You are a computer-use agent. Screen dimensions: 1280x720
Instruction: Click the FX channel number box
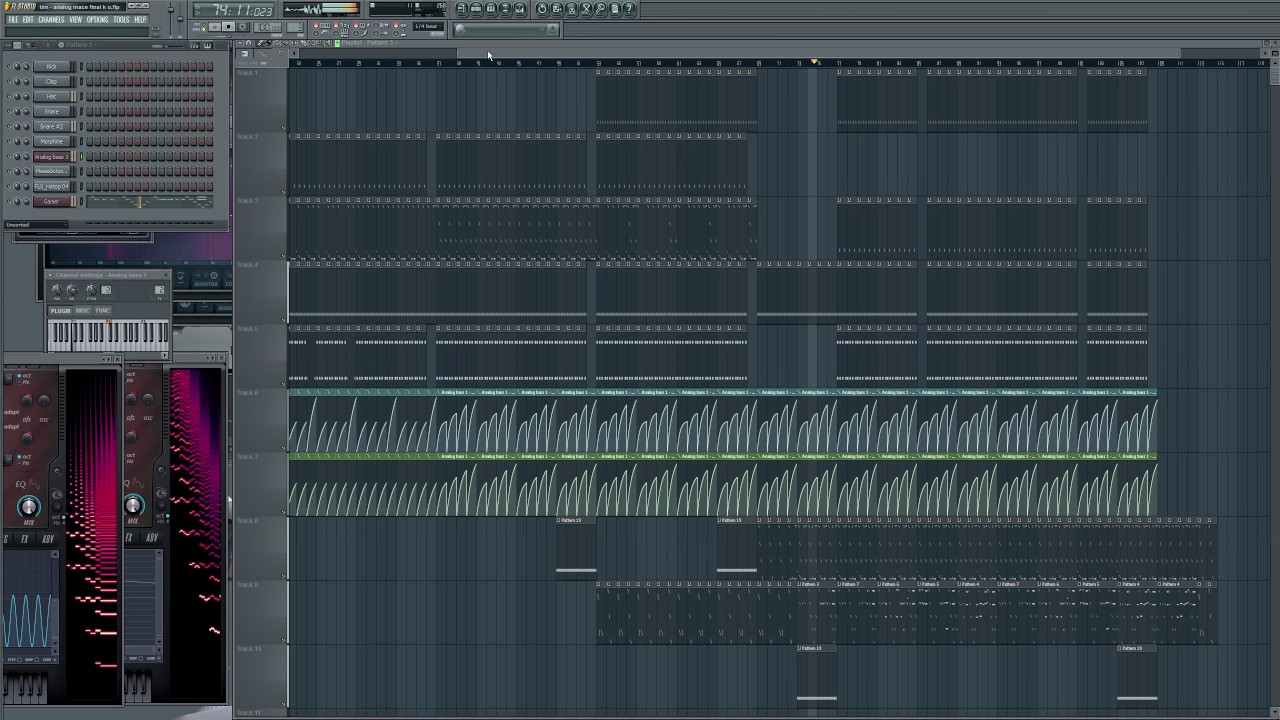tap(160, 290)
